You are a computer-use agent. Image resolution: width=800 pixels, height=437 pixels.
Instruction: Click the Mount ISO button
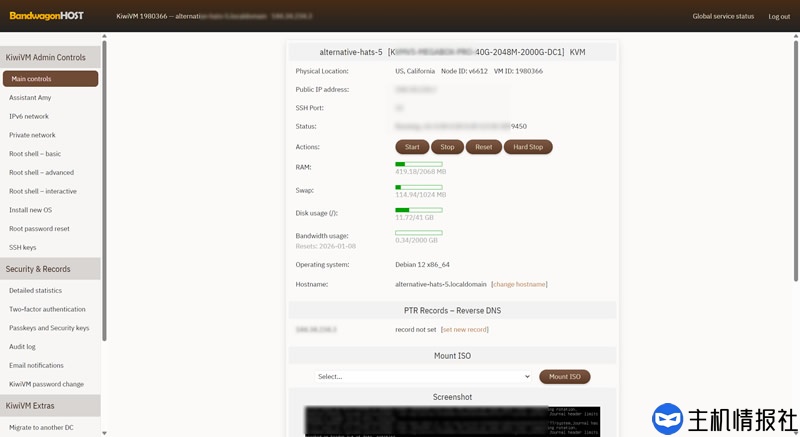[x=564, y=377]
